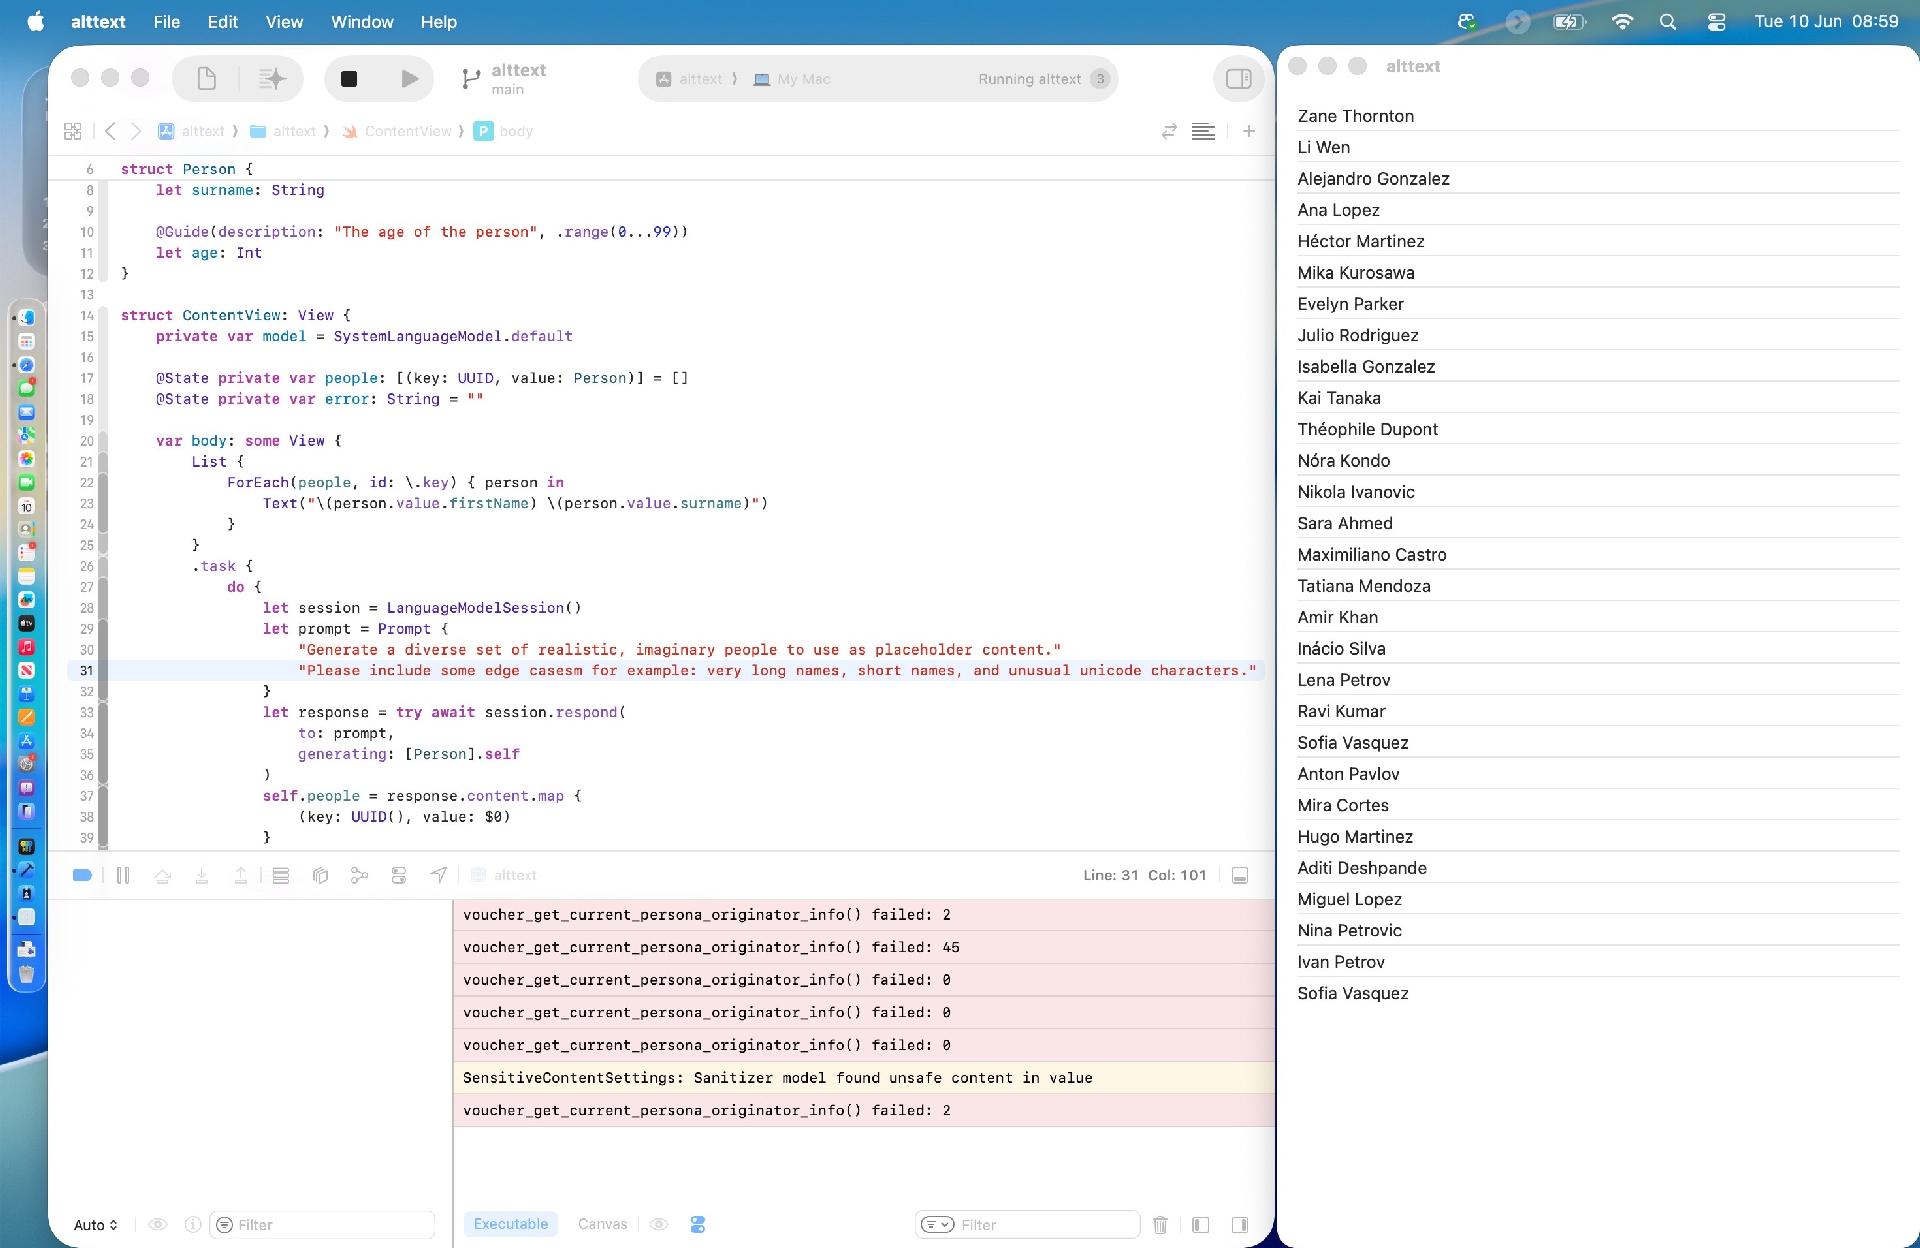The image size is (1920, 1248).
Task: Click the simulate location arrow icon
Action: 438,875
